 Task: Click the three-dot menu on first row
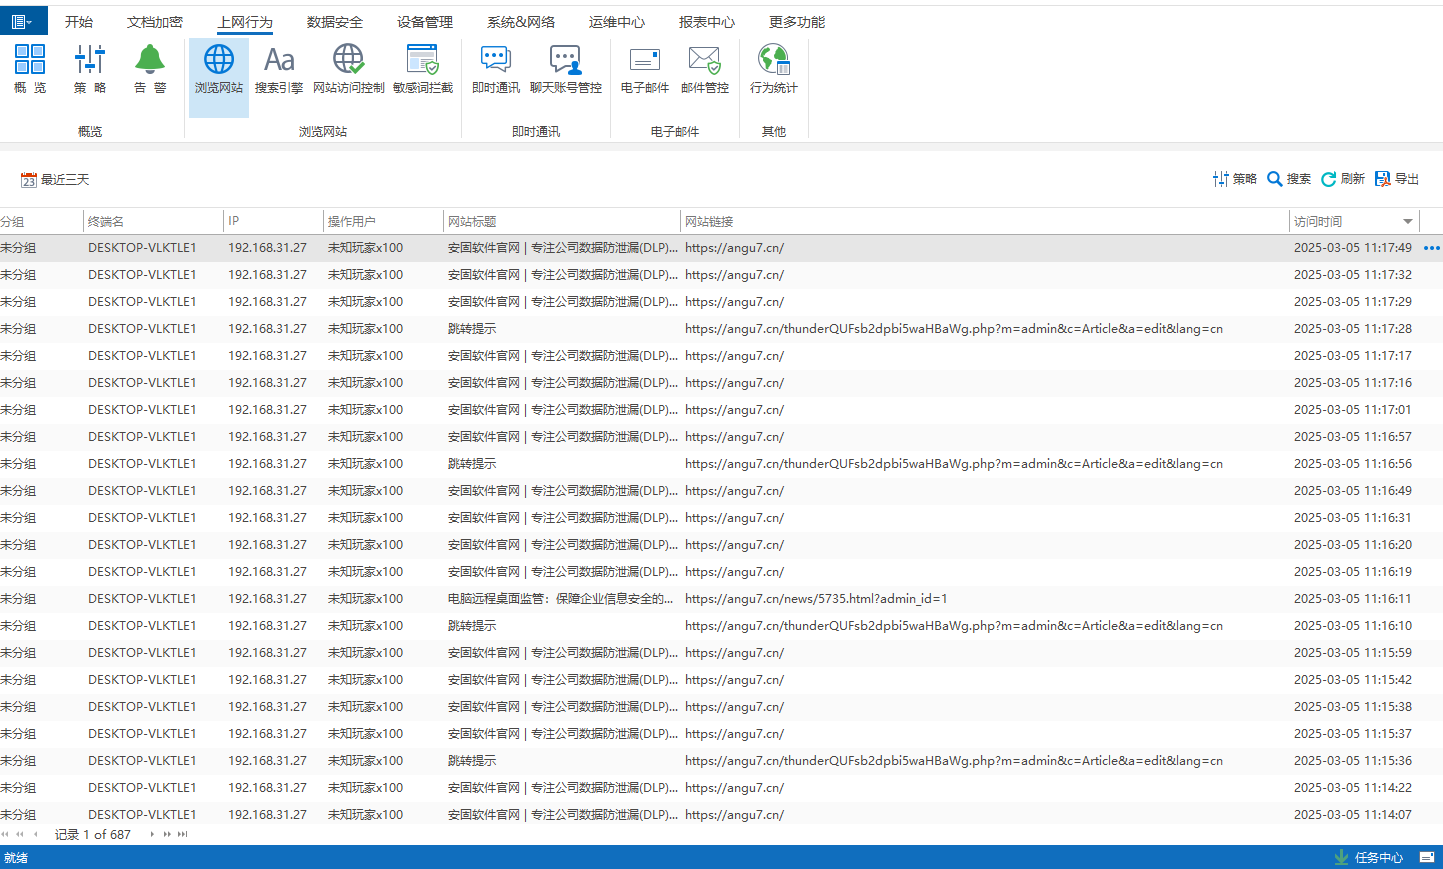pyautogui.click(x=1431, y=248)
